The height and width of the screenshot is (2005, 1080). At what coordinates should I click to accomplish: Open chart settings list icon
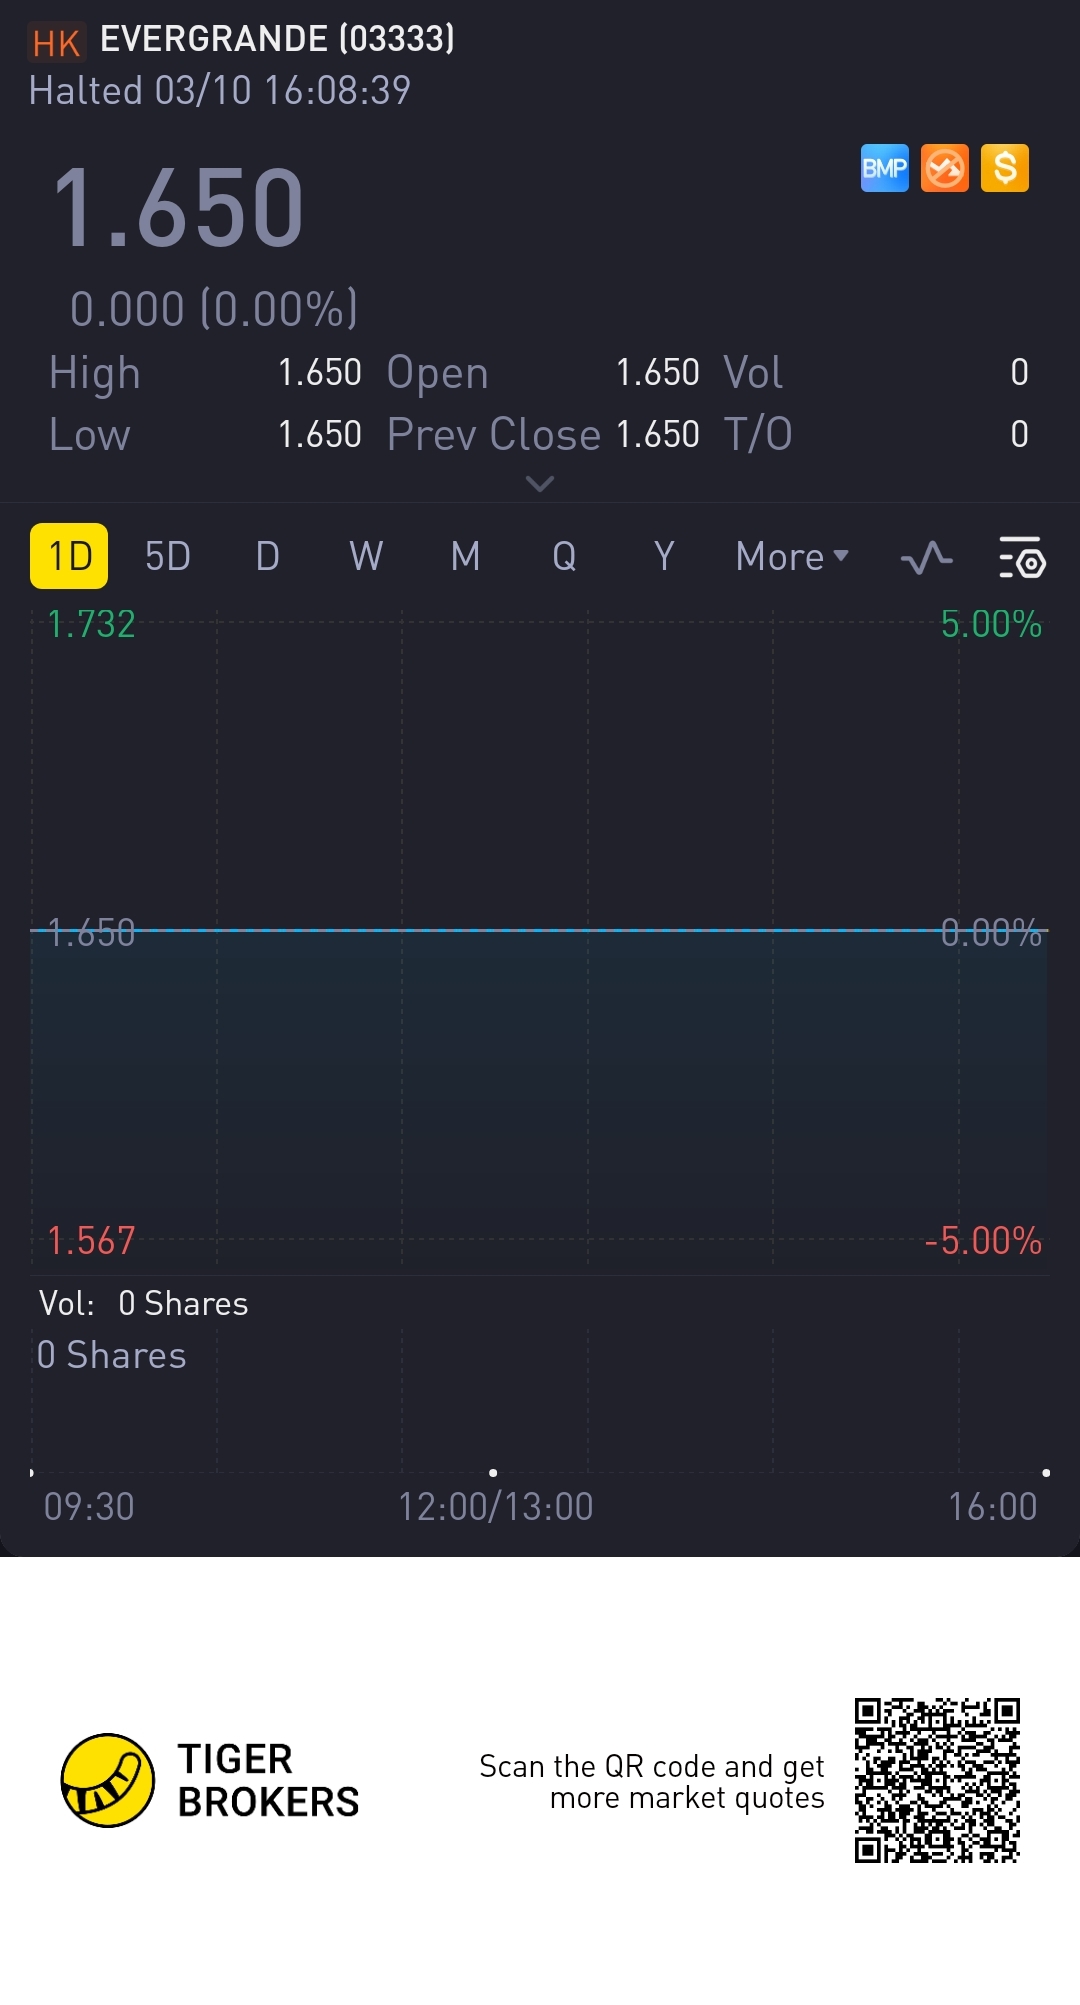pos(1022,557)
